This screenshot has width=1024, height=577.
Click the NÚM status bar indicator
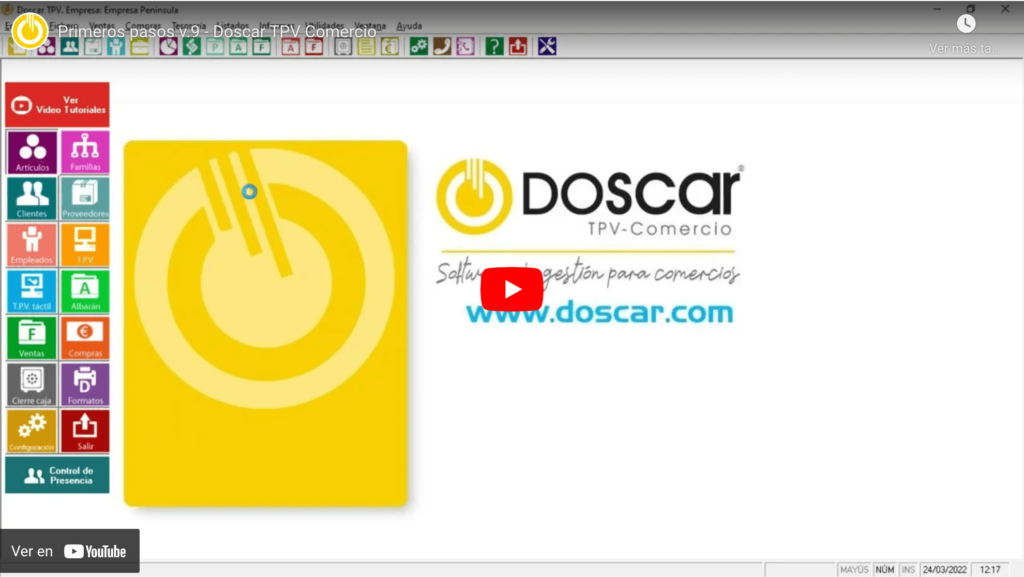(x=885, y=570)
